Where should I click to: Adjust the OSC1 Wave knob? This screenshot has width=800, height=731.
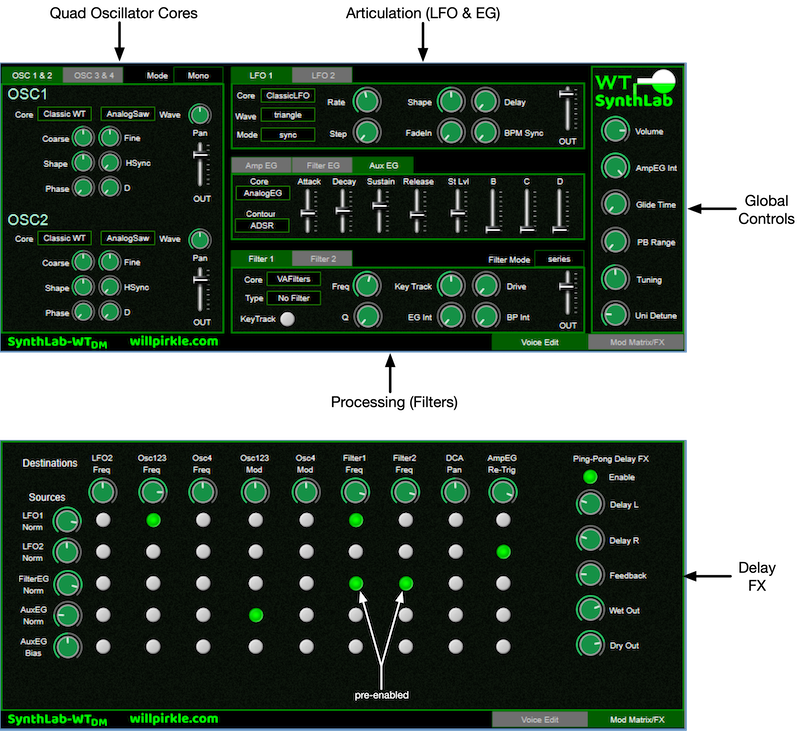tap(199, 114)
